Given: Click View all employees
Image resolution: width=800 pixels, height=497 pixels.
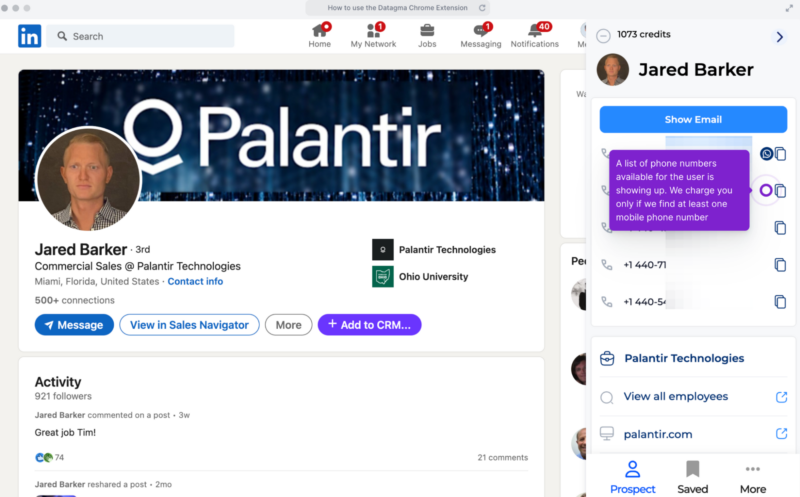Looking at the screenshot, I should (x=676, y=396).
